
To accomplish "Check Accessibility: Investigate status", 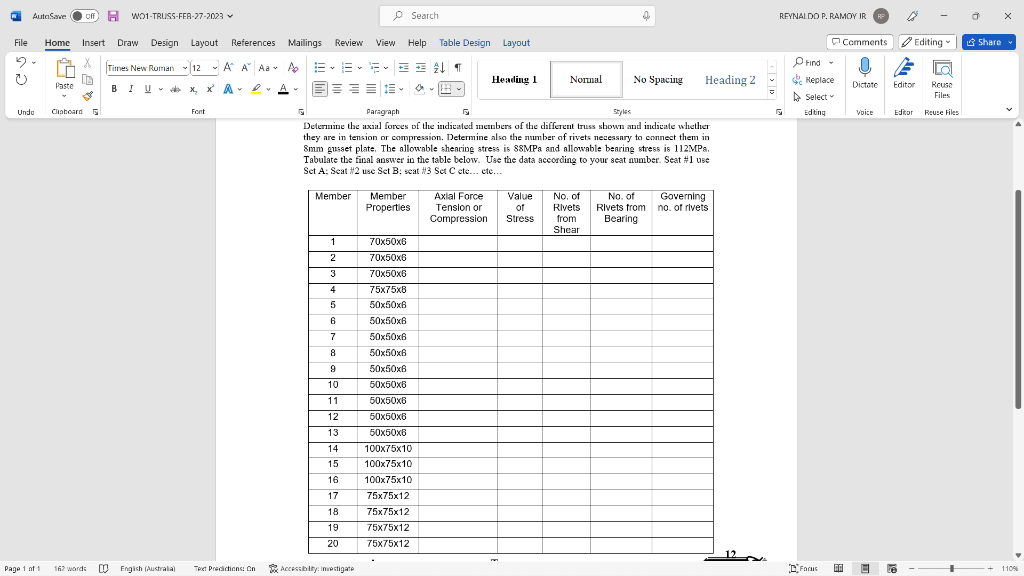I will point(312,568).
